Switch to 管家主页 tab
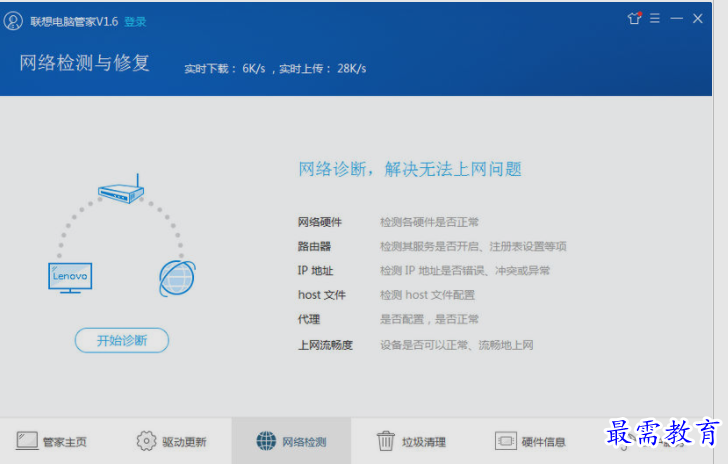 click(x=51, y=441)
